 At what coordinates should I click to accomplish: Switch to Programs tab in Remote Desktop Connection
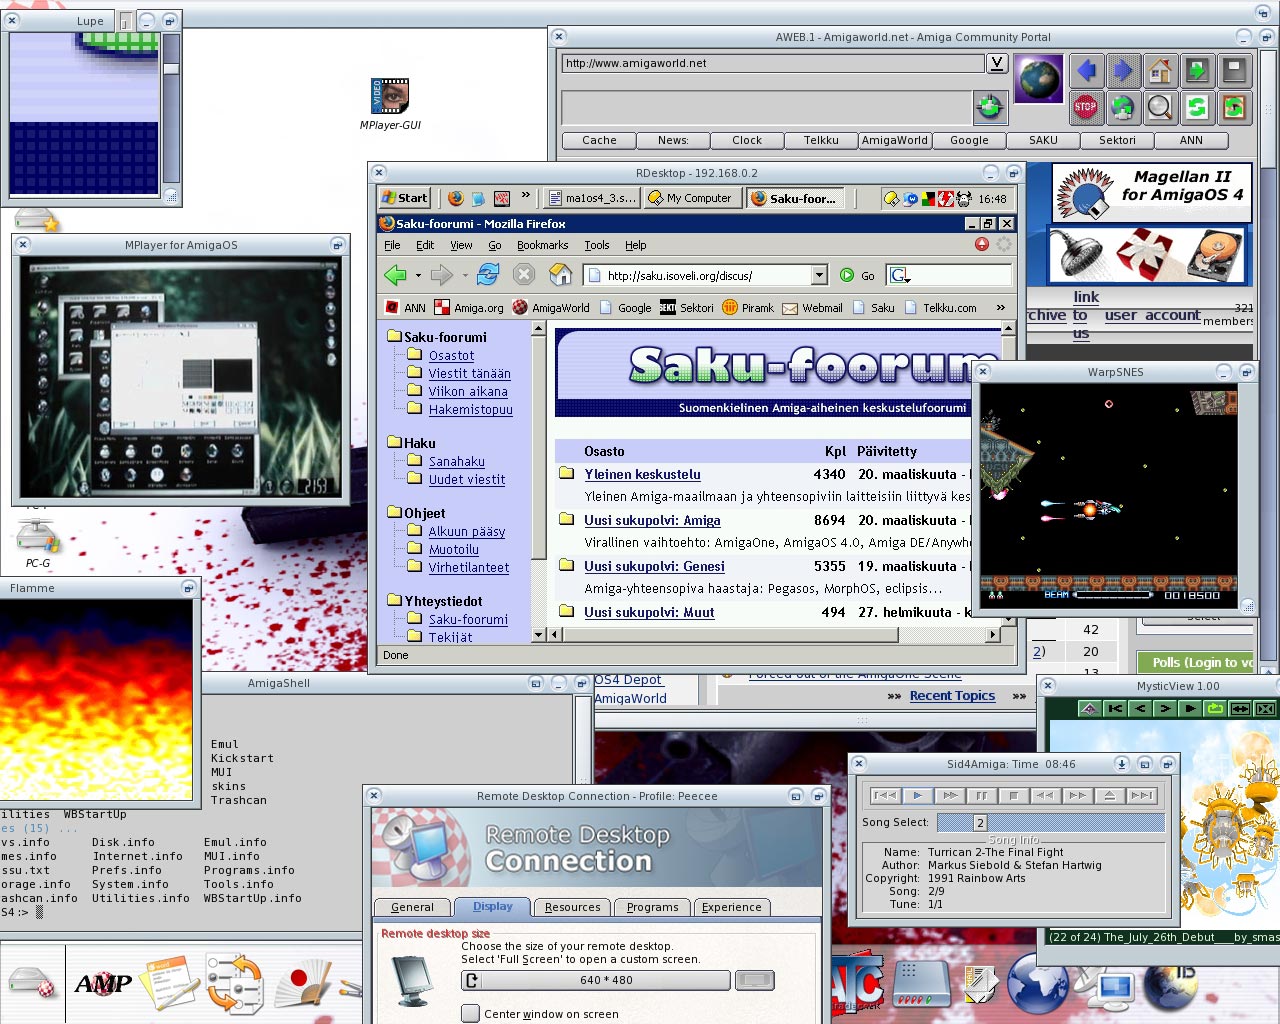click(x=653, y=907)
